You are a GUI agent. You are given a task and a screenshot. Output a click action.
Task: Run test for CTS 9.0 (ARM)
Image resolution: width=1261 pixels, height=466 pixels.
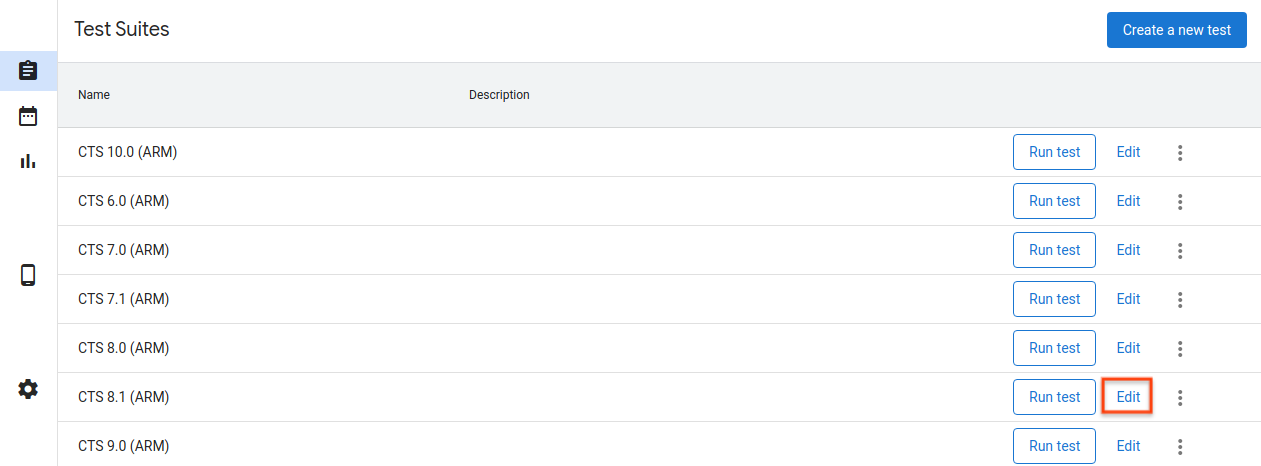click(1054, 446)
